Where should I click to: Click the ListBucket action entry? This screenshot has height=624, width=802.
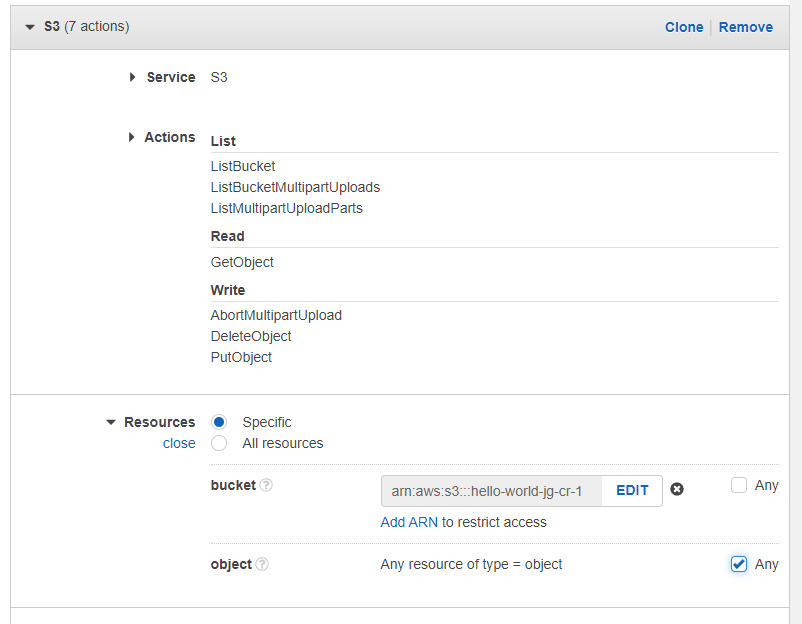[x=243, y=166]
